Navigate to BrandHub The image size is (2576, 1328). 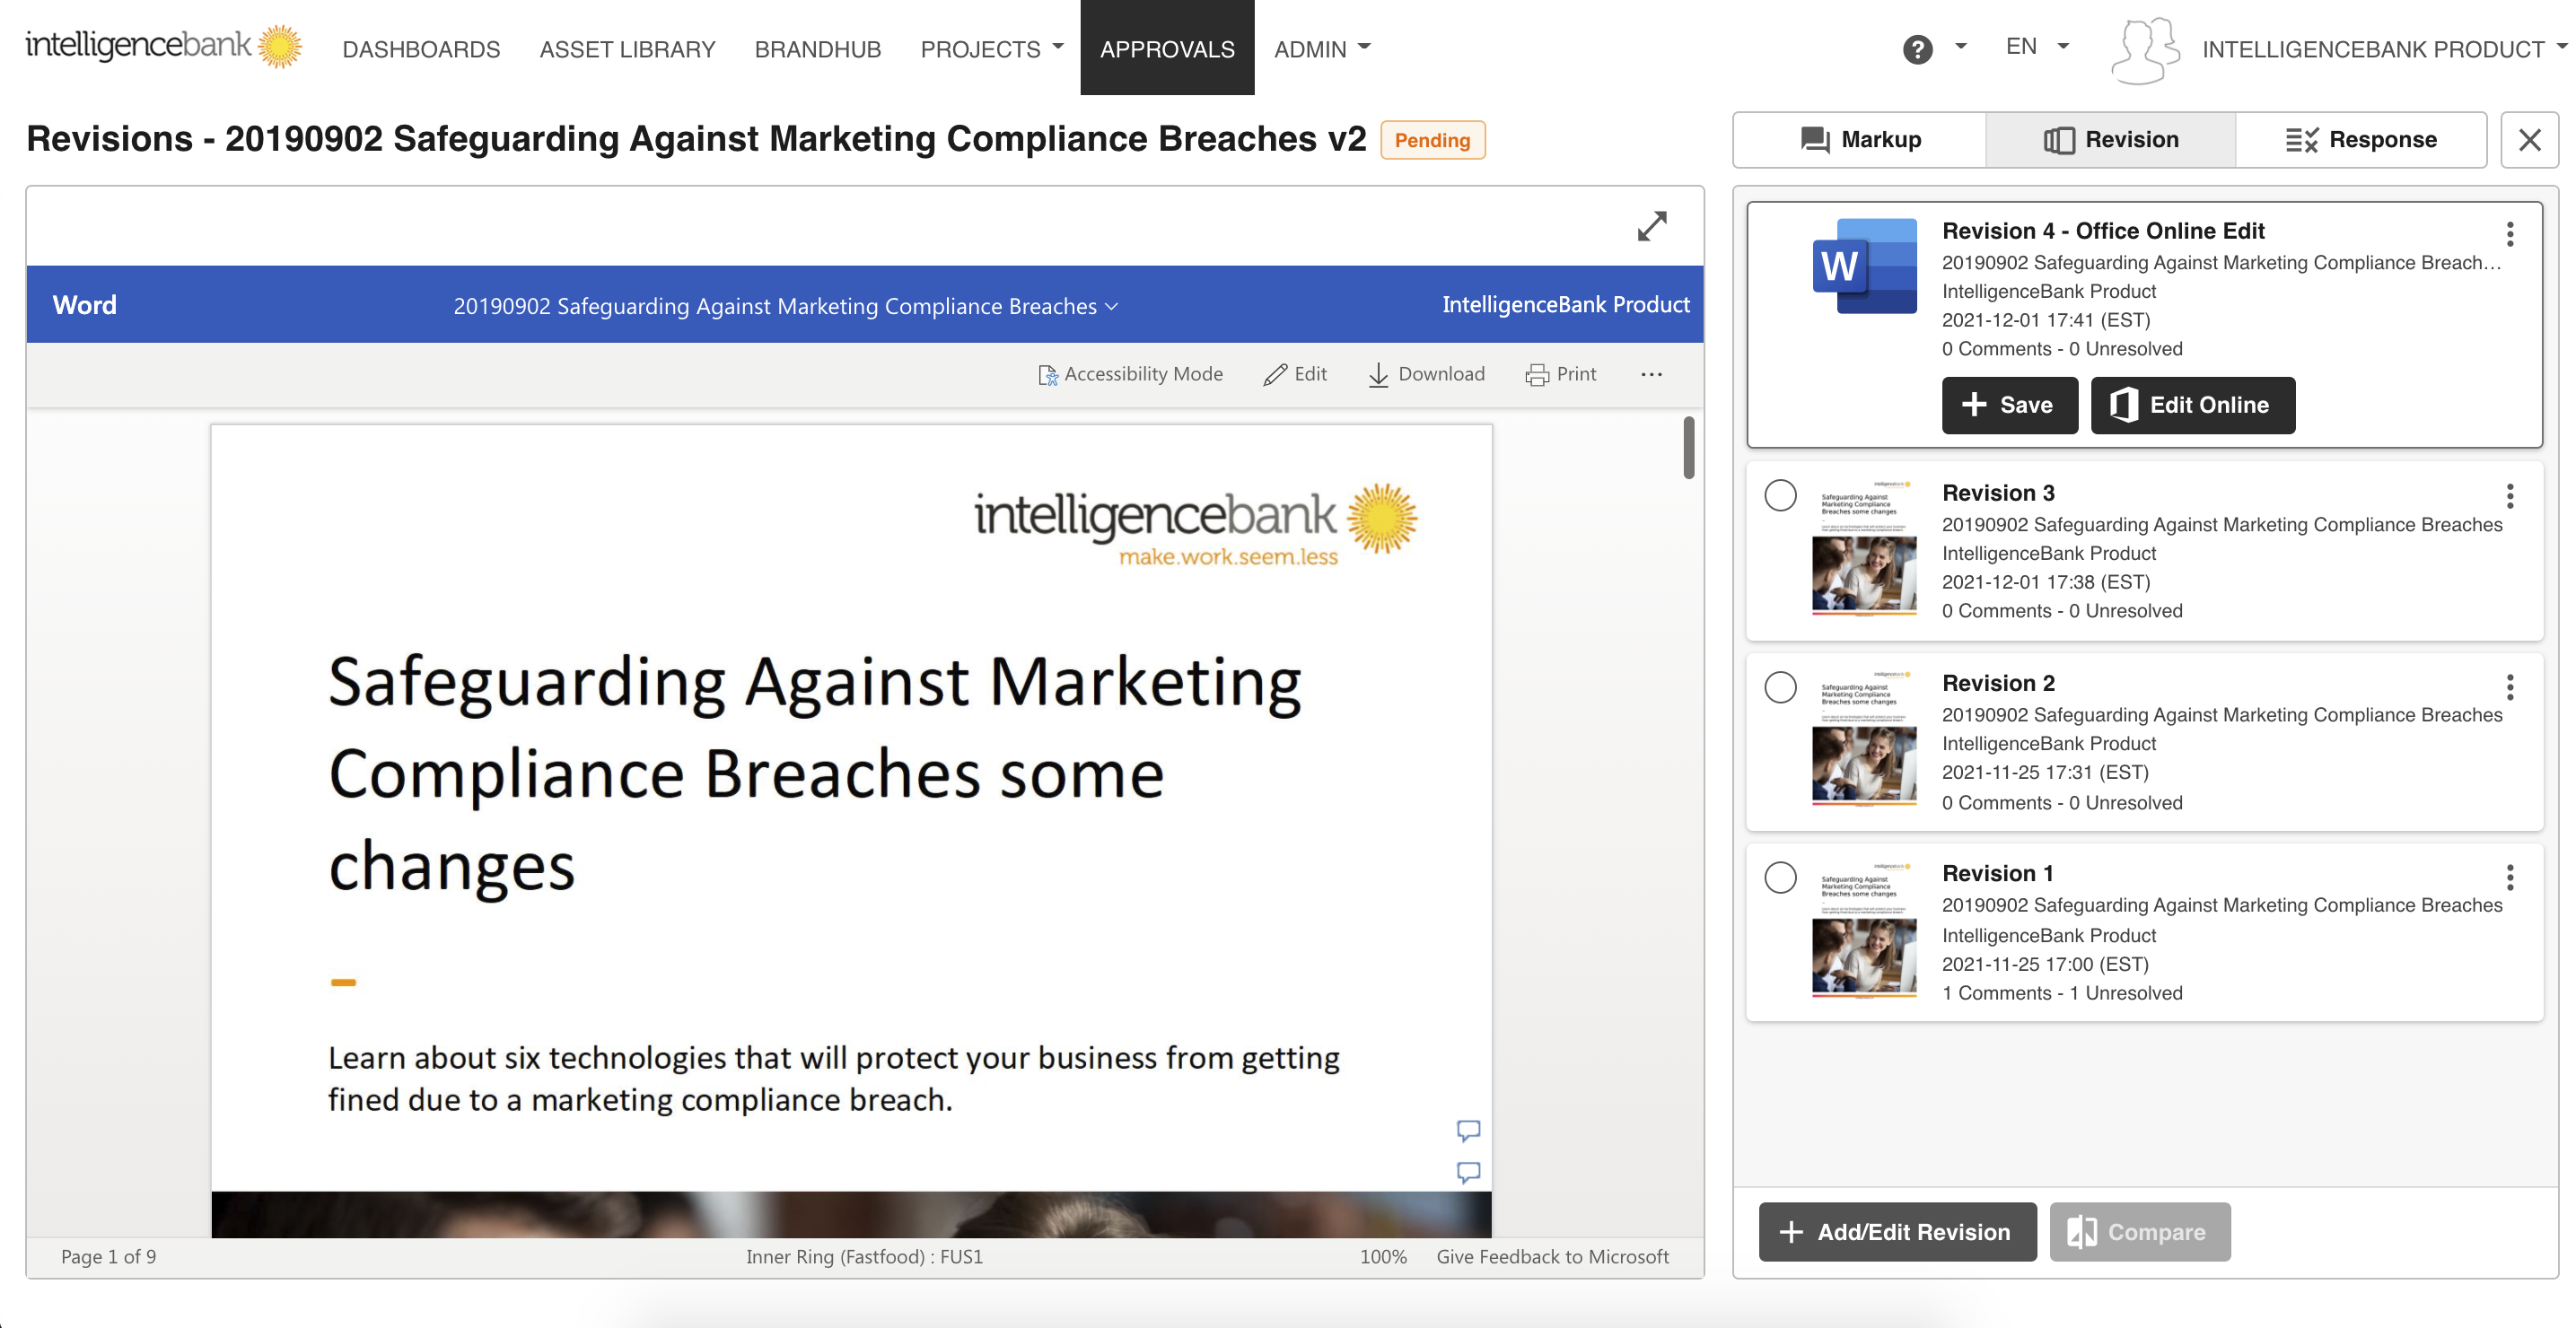click(817, 49)
